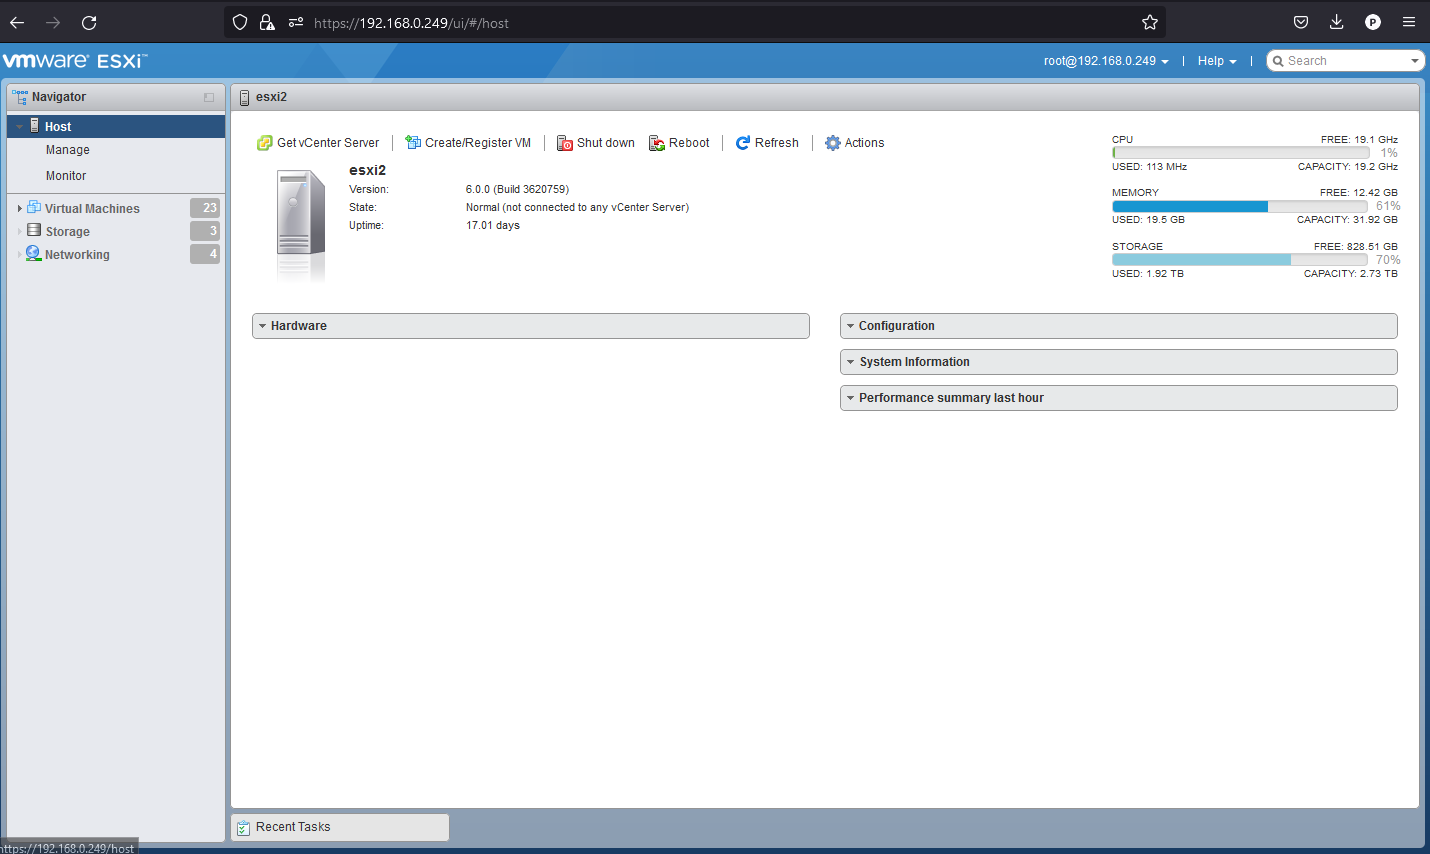This screenshot has width=1430, height=854.
Task: Click the browser back arrow
Action: 17,22
